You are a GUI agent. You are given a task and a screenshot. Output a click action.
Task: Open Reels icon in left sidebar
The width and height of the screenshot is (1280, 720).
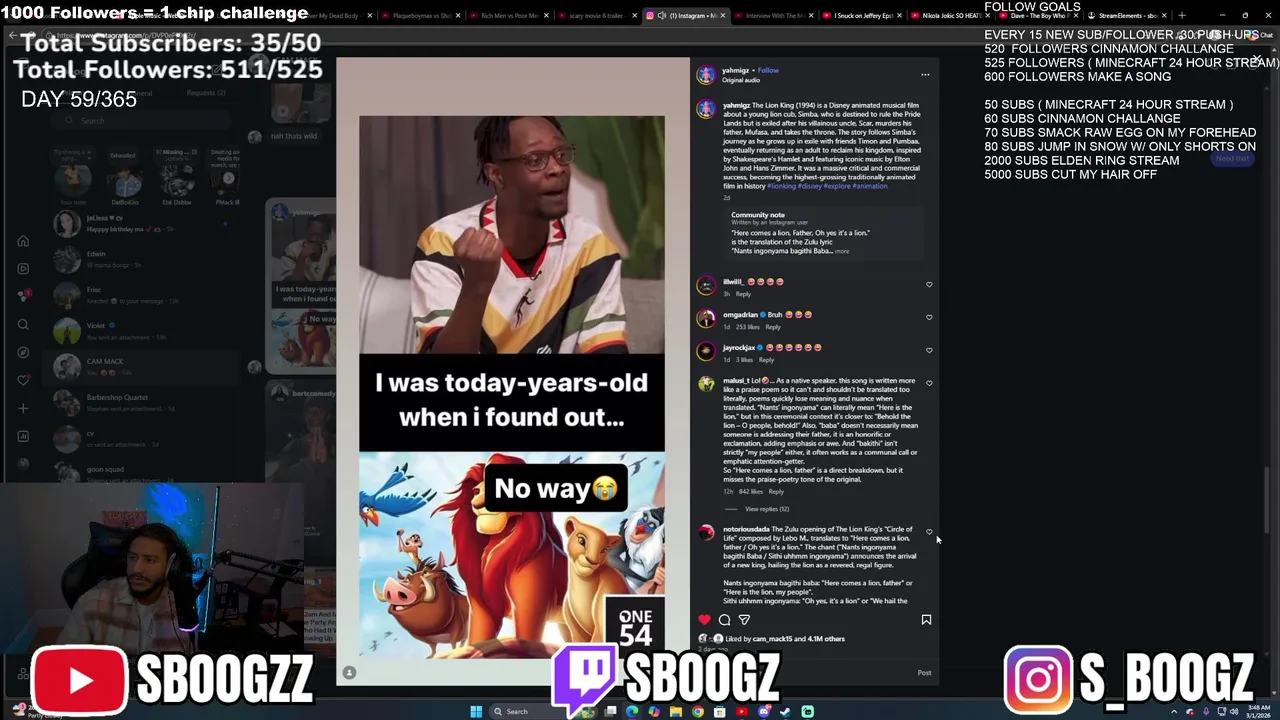coord(23,268)
